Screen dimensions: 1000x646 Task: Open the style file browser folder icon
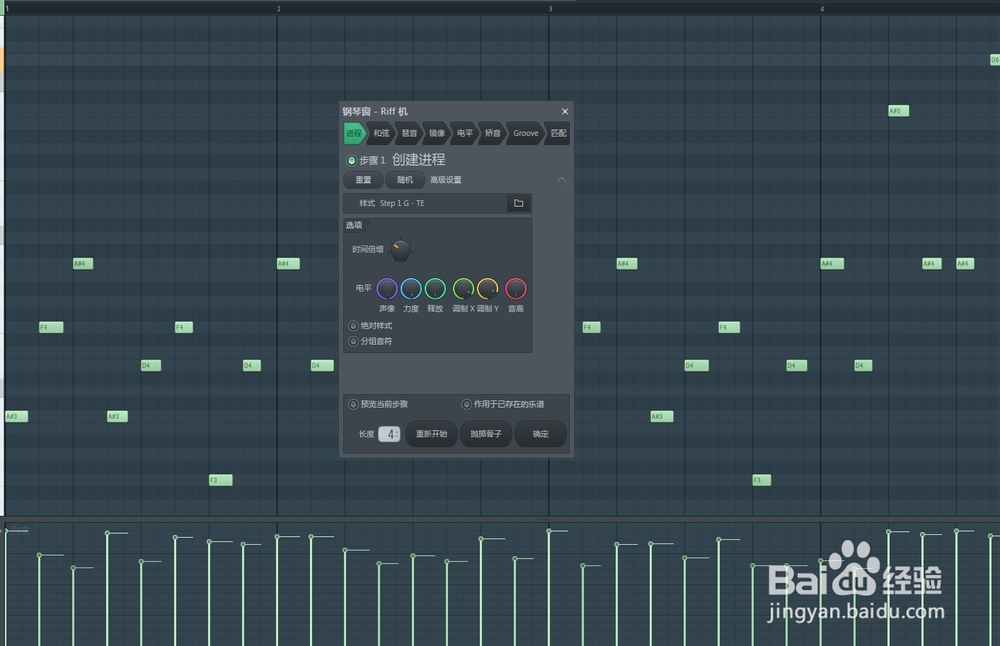(x=518, y=203)
